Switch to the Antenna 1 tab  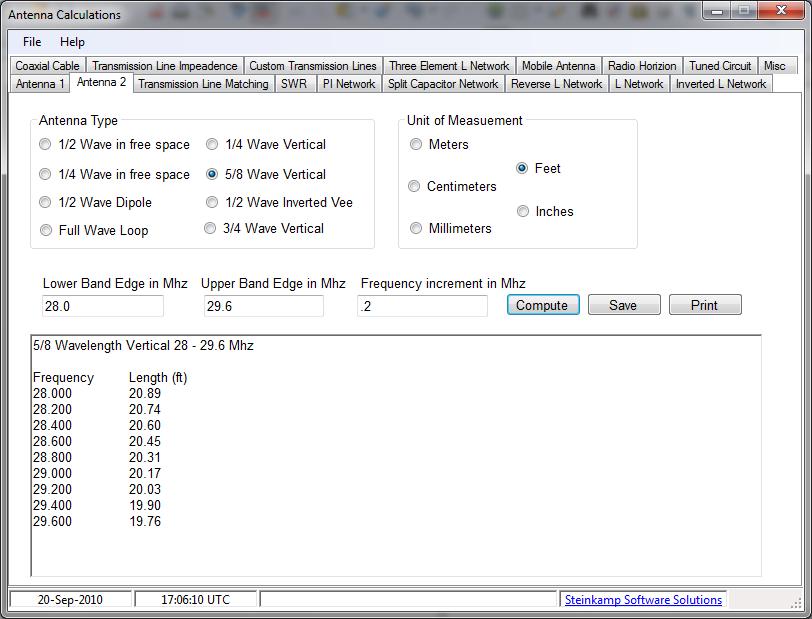tap(40, 84)
